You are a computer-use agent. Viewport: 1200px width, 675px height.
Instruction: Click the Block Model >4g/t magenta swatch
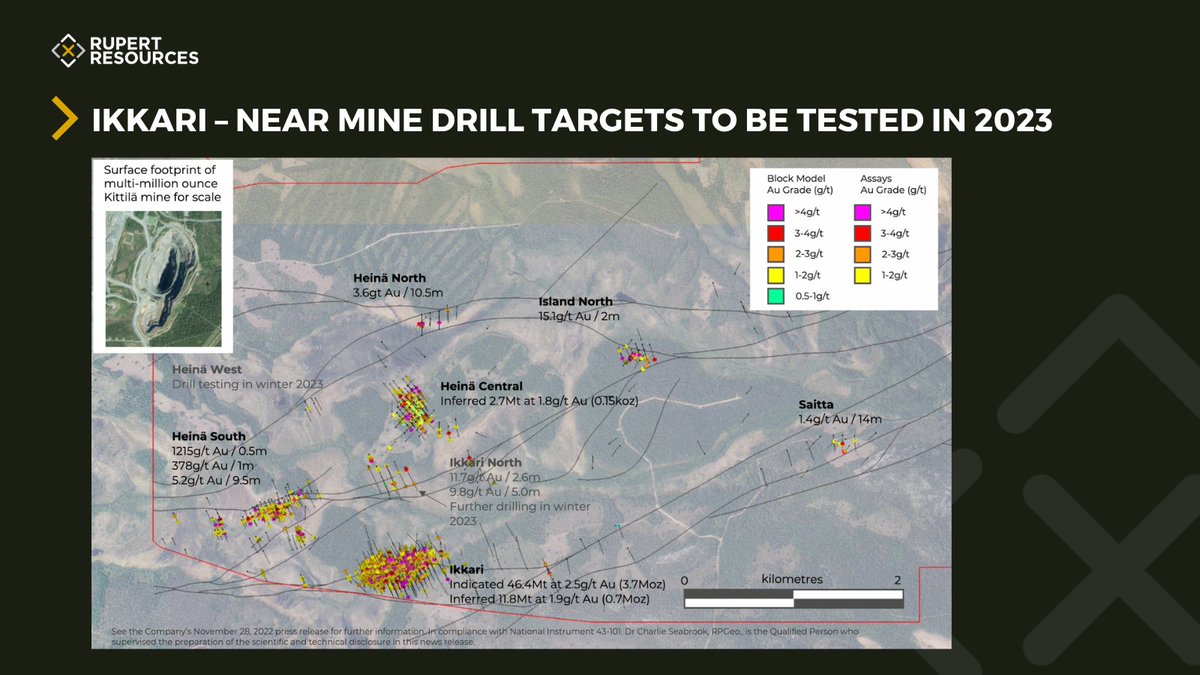tap(774, 212)
